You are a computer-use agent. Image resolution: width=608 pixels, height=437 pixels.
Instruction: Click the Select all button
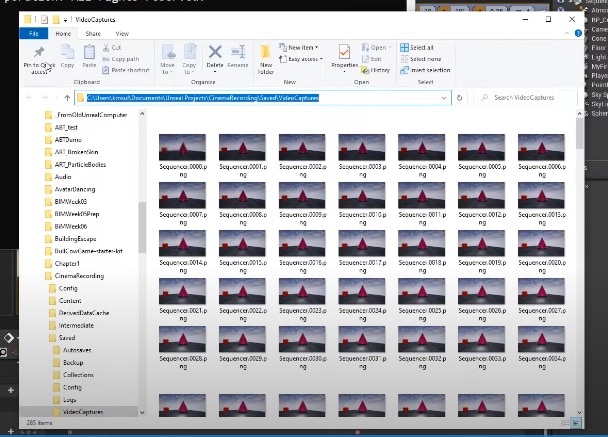pos(417,47)
